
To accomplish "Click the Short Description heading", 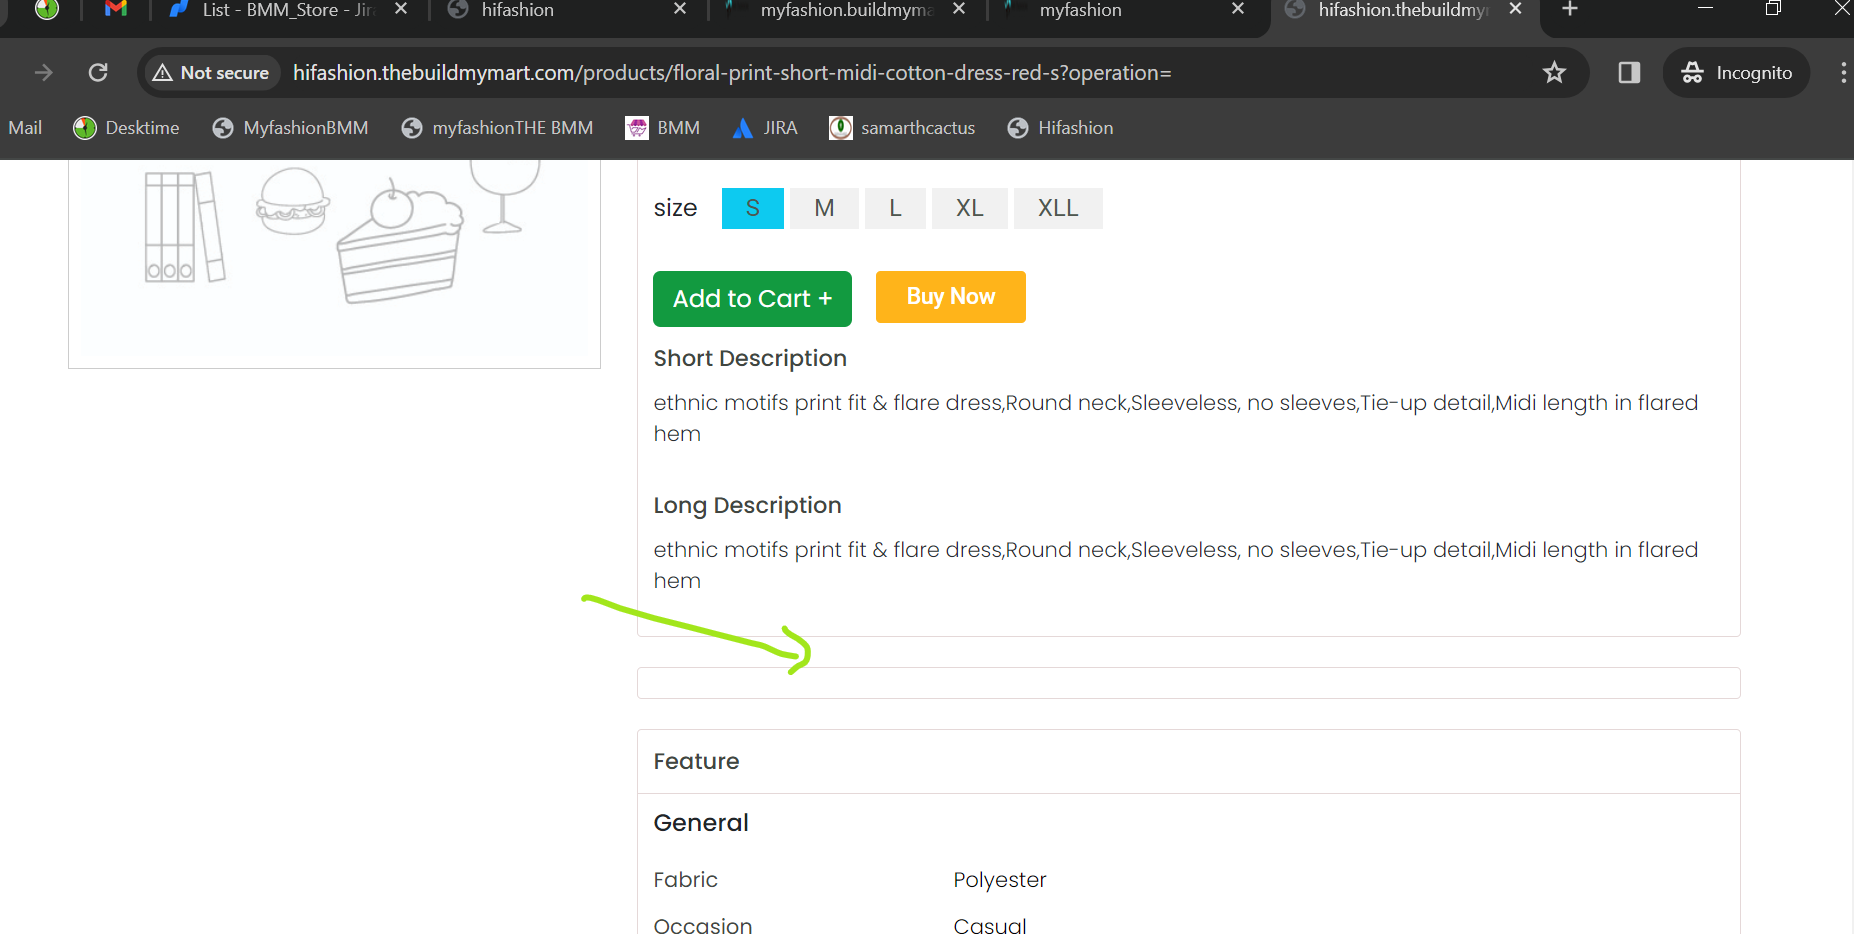I will pos(750,358).
